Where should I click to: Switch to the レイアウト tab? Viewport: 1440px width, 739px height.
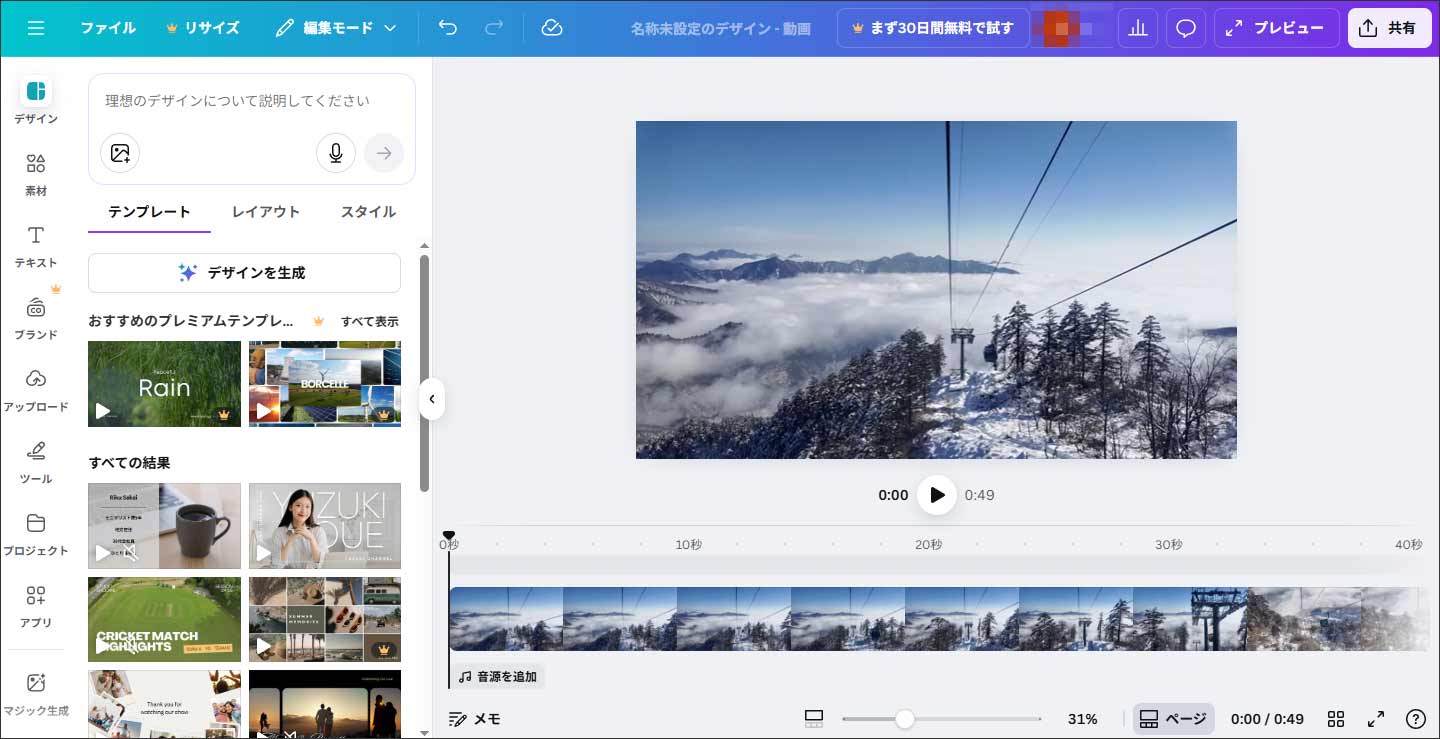[x=266, y=212]
